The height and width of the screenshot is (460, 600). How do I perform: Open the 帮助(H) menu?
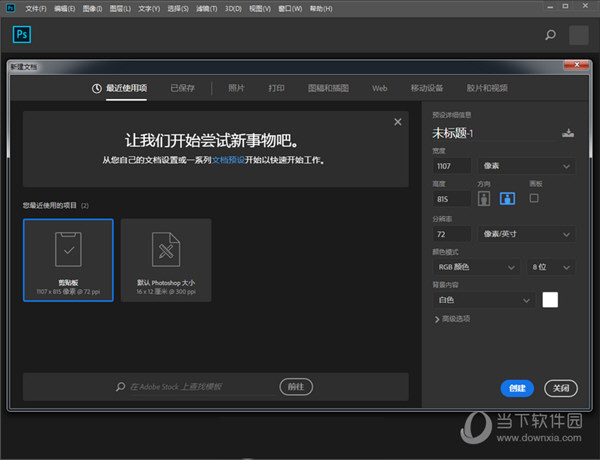pyautogui.click(x=321, y=8)
